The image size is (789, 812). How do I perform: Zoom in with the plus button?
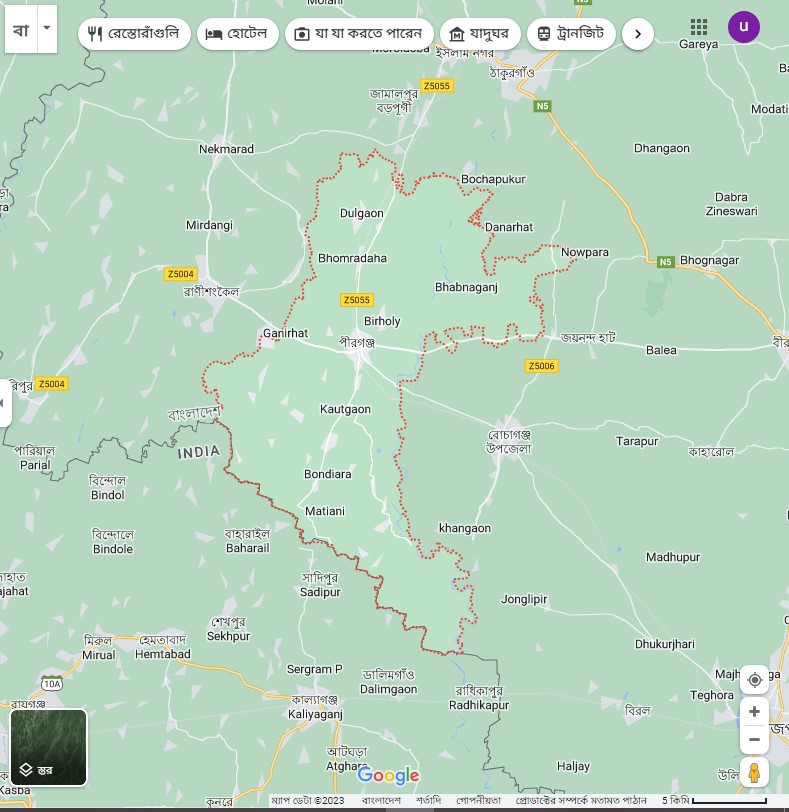[754, 712]
